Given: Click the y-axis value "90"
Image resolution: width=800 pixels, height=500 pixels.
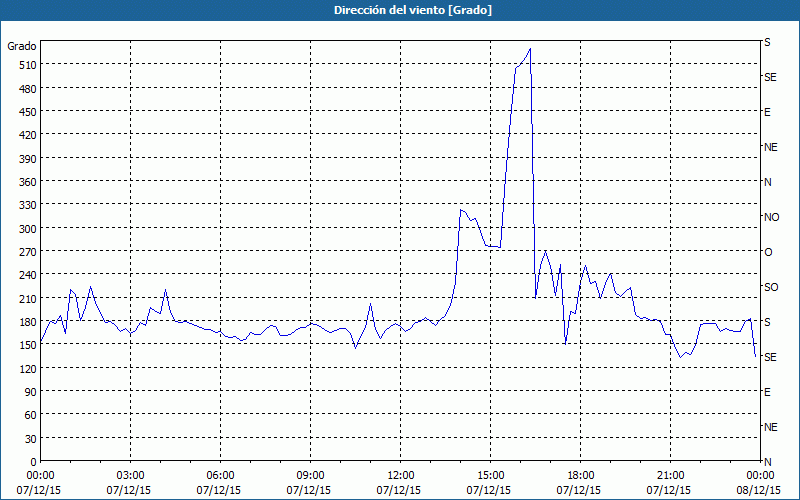Looking at the screenshot, I should point(31,392).
